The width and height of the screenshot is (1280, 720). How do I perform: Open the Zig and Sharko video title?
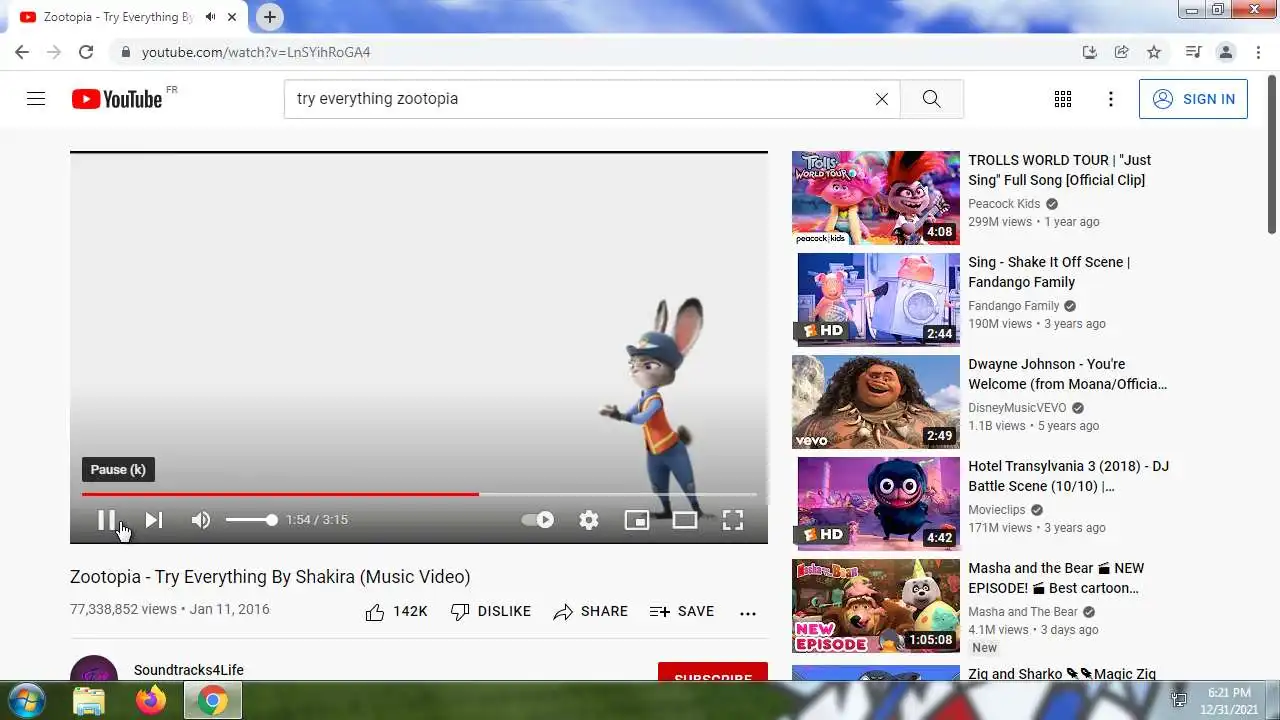(x=1062, y=674)
